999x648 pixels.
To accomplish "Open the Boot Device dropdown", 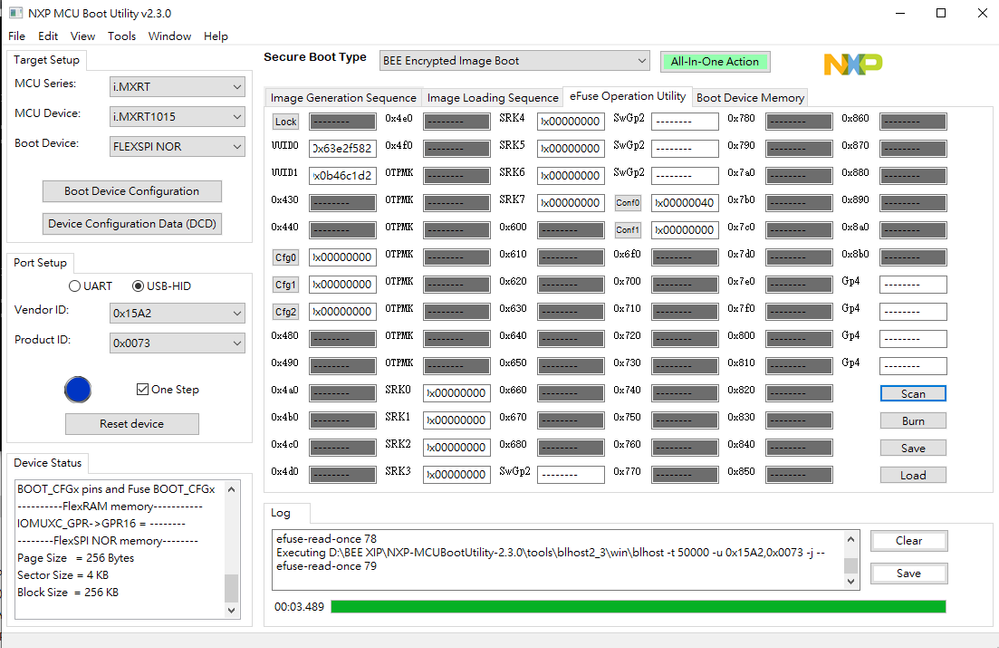I will (x=177, y=147).
